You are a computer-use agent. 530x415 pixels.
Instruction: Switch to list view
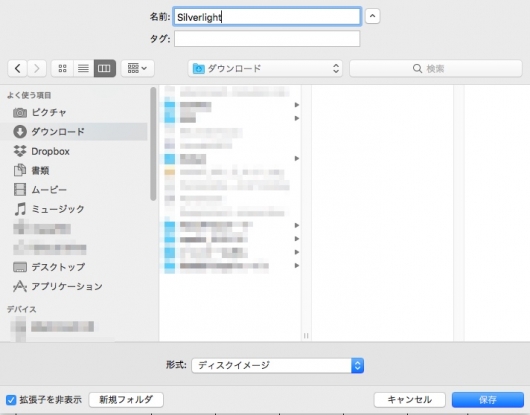pyautogui.click(x=83, y=69)
